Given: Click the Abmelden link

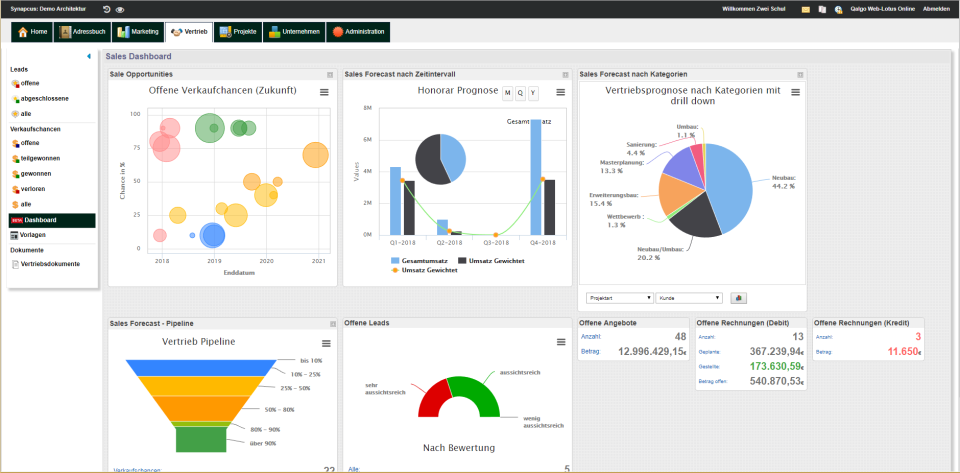Looking at the screenshot, I should 937,9.
